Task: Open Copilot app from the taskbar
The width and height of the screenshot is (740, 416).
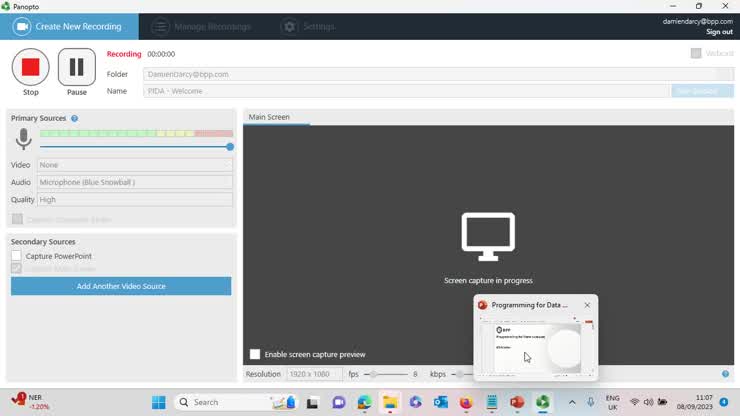Action: 415,402
